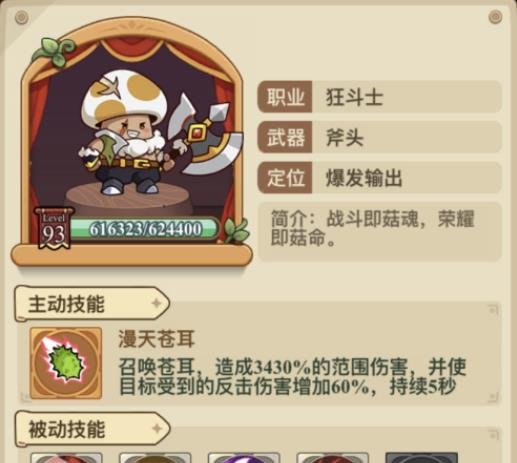Click the 漫天苍耳 skill description text

[x=292, y=377]
